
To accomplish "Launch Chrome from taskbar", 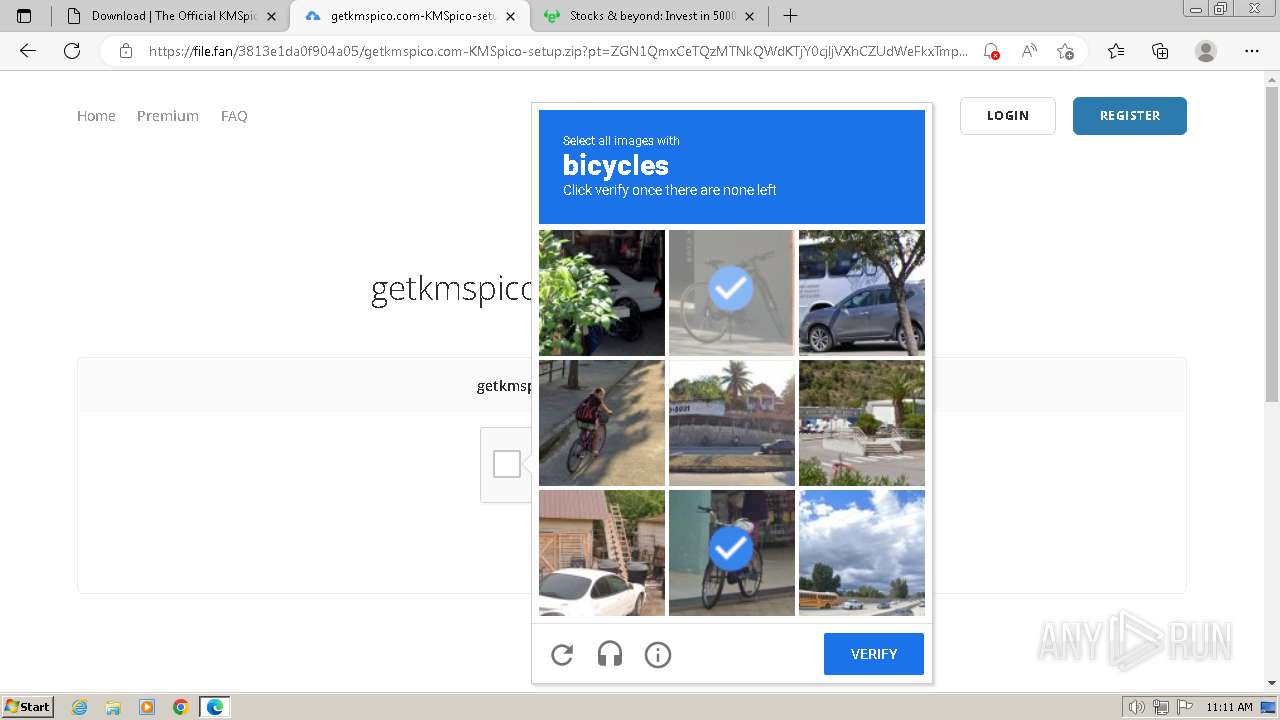I will pos(180,707).
